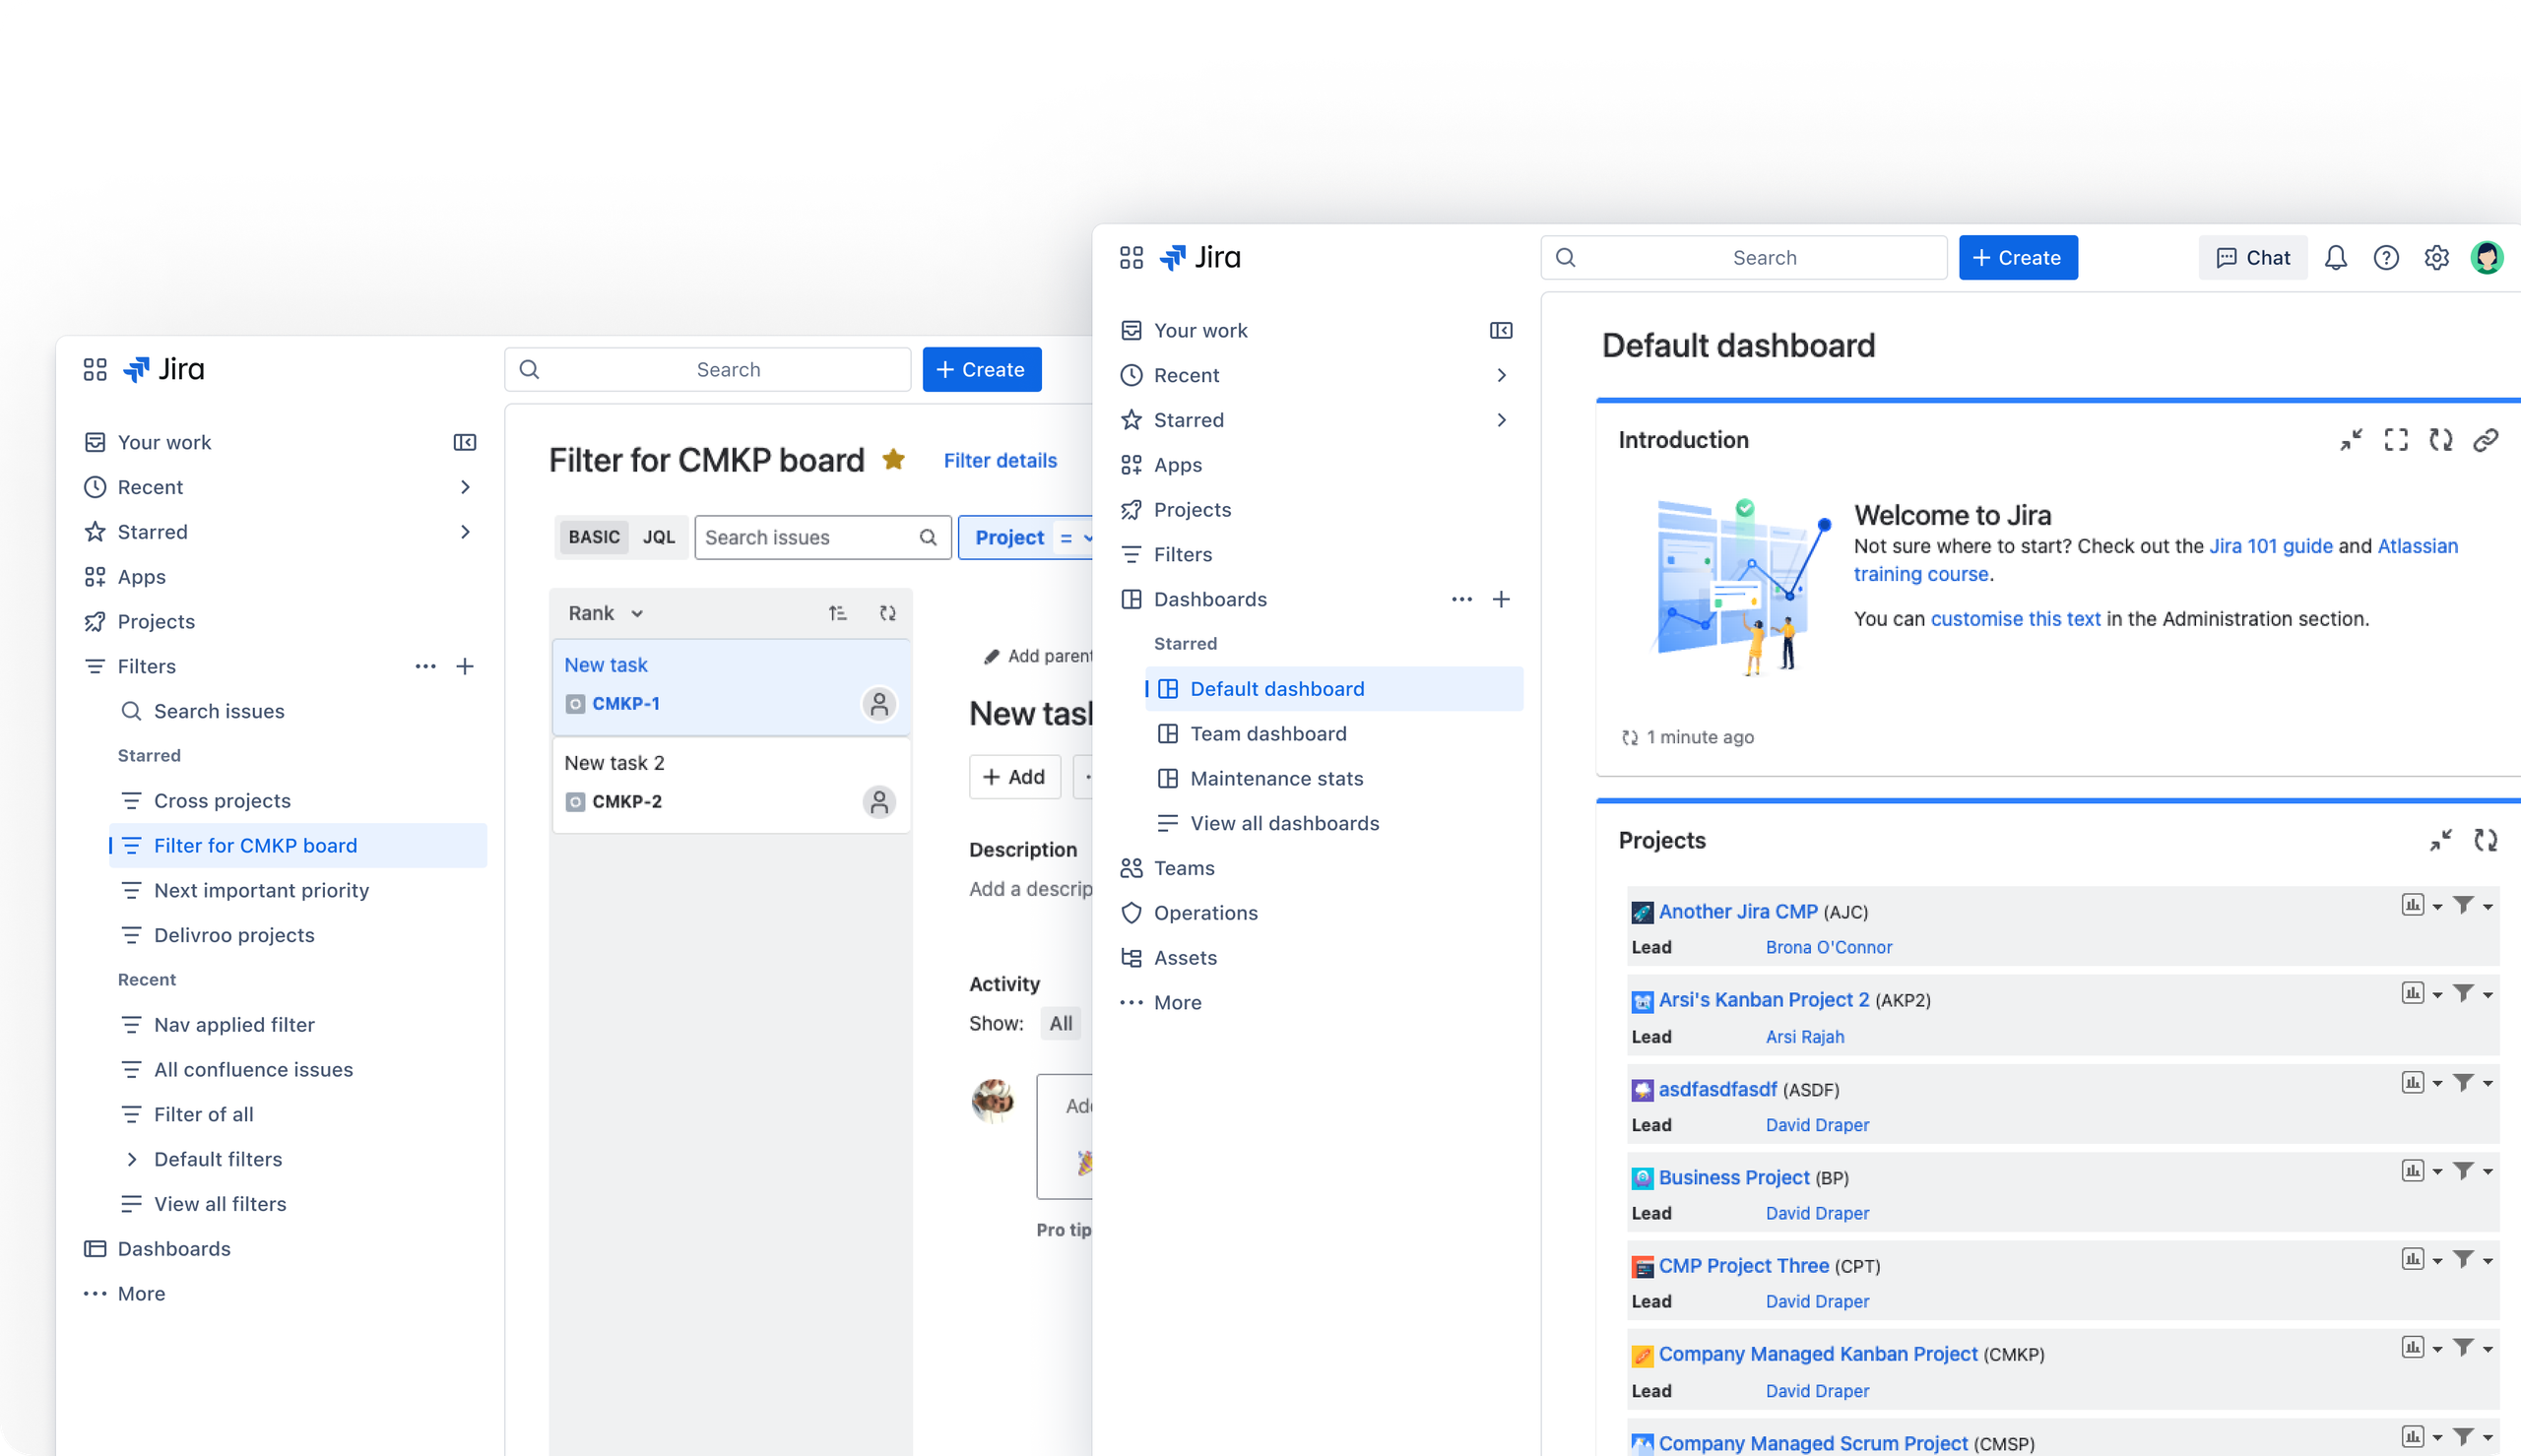Open Next important priority filter
This screenshot has width=2521, height=1456.
[x=298, y=891]
